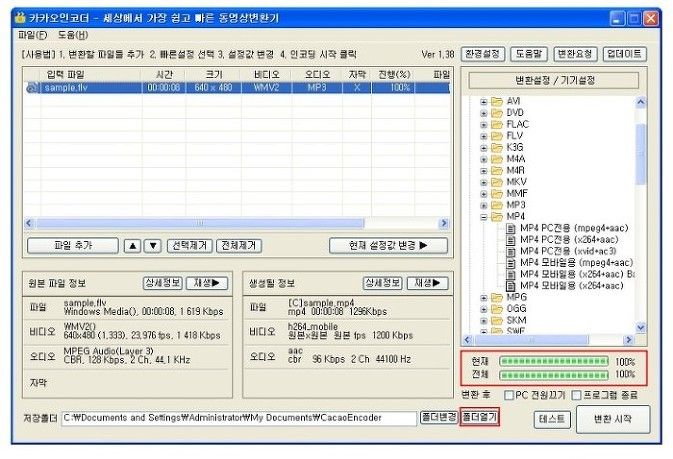Click the AVI folder icon
Viewport: 673px width, 459px height.
[497, 101]
